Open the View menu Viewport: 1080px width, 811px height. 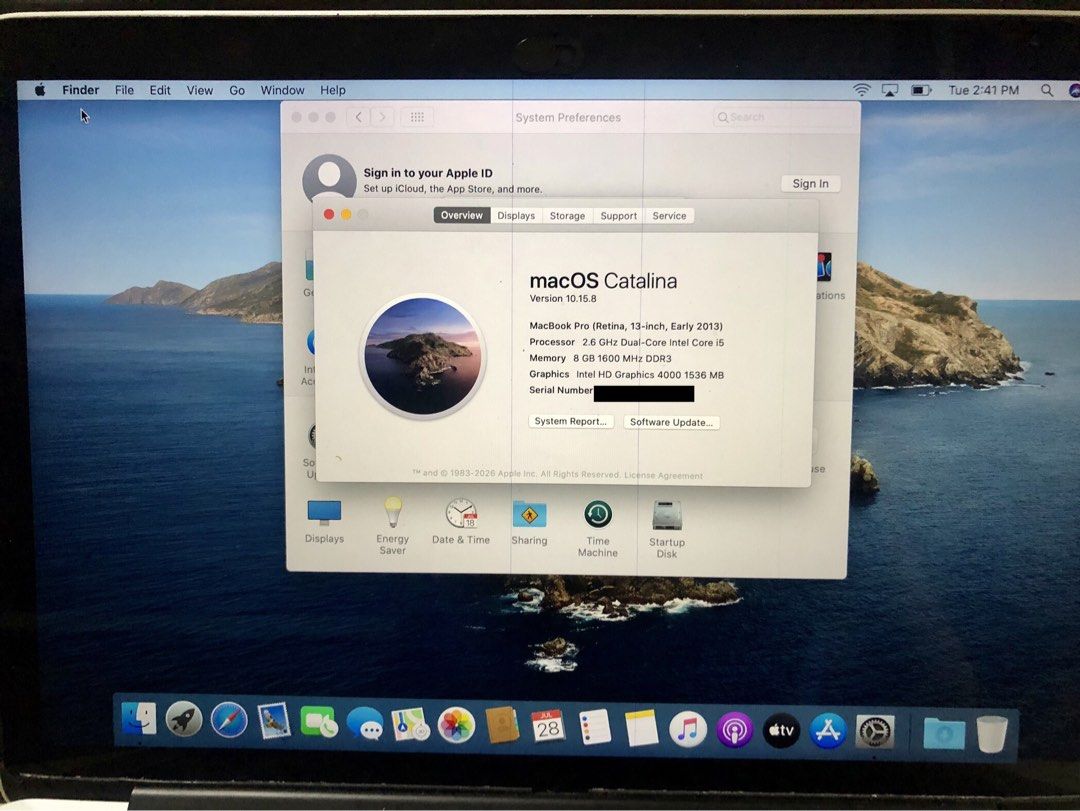[x=200, y=90]
